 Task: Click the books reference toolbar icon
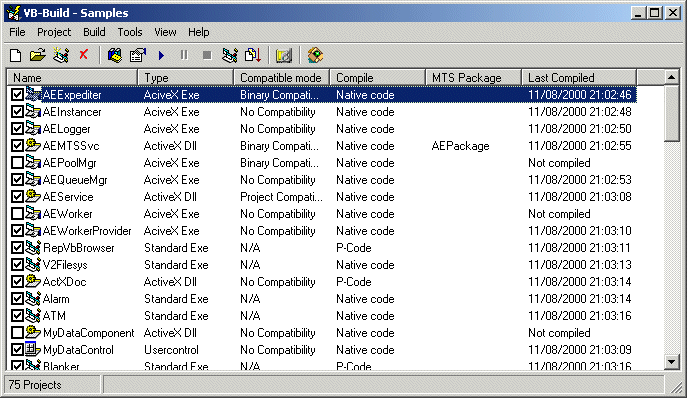tap(115, 55)
